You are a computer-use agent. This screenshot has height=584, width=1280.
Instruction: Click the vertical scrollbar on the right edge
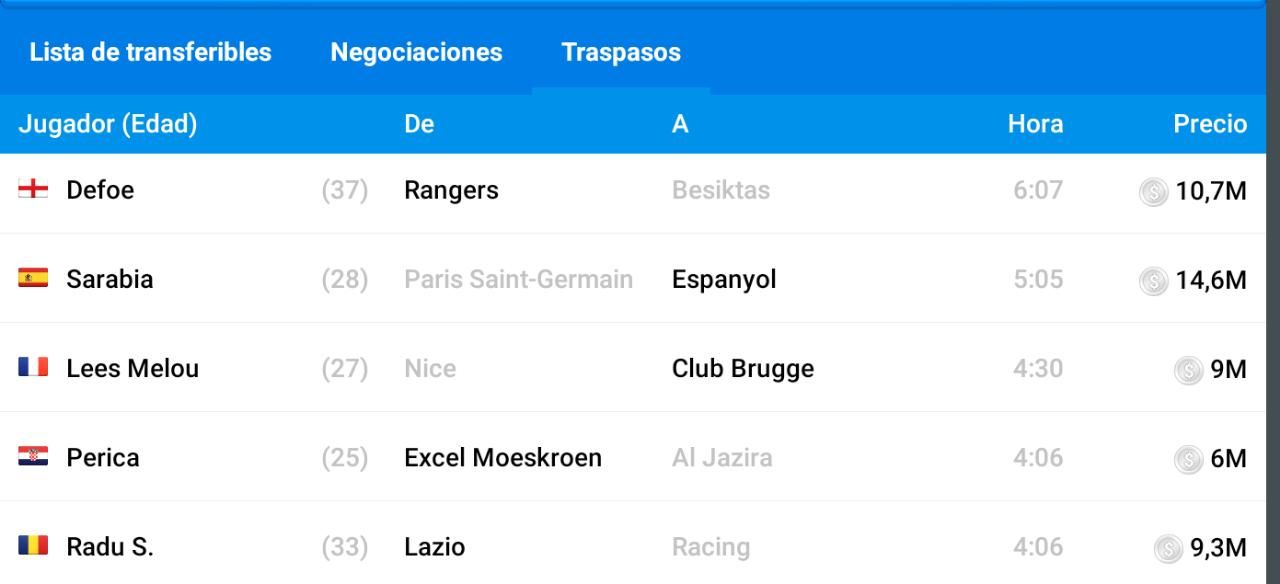click(x=1273, y=292)
